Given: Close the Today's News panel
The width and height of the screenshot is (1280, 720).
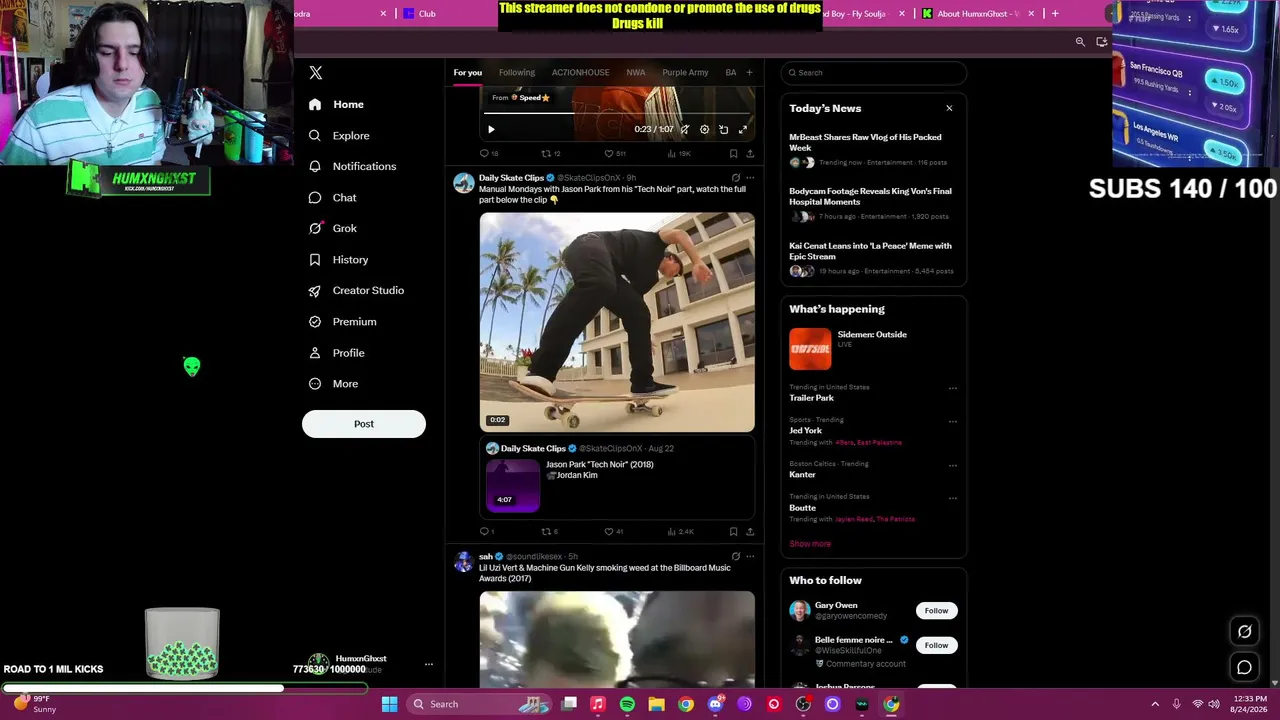Looking at the screenshot, I should [949, 108].
